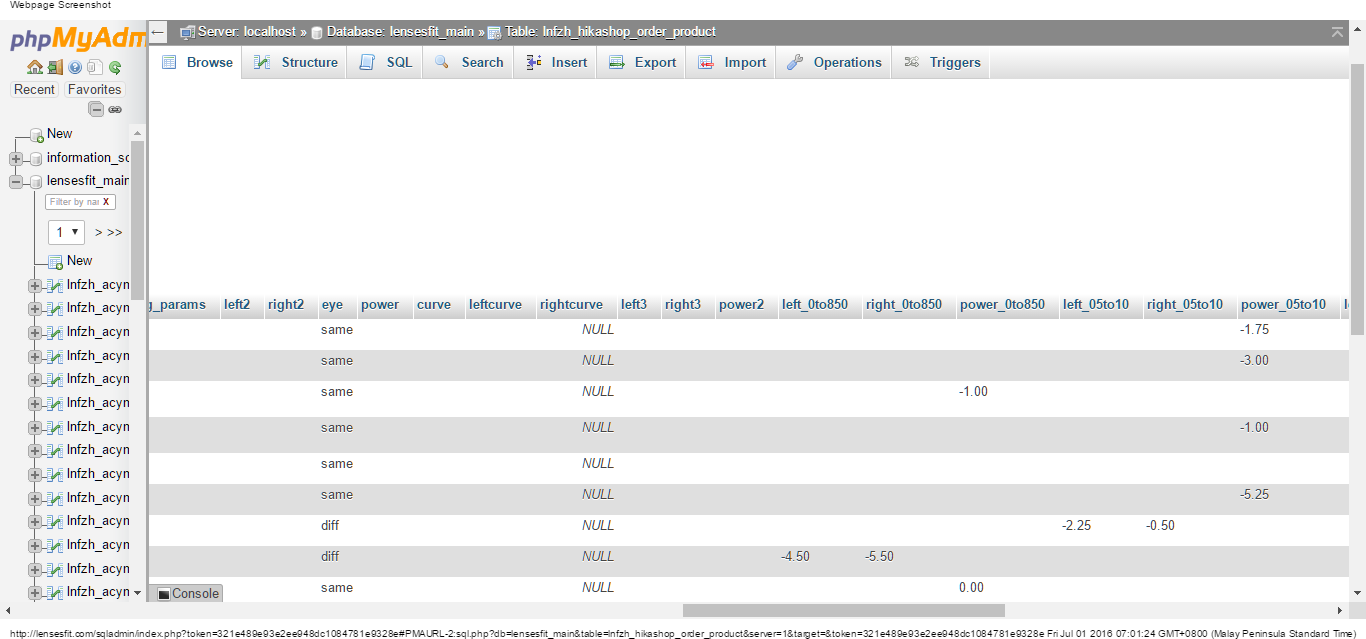The width and height of the screenshot is (1366, 639).
Task: Sort by left_0to850 column header
Action: coord(815,305)
